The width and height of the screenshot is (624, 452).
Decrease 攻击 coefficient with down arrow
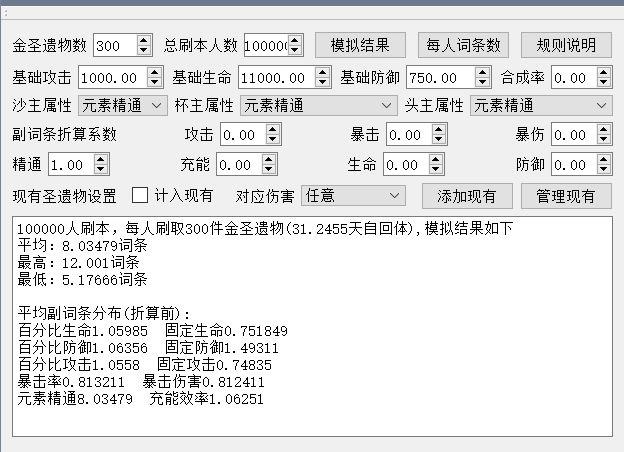[272, 139]
